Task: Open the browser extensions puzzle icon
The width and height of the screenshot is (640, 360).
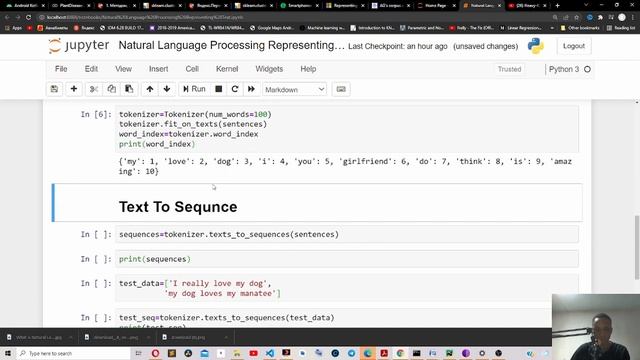Action: click(x=600, y=18)
